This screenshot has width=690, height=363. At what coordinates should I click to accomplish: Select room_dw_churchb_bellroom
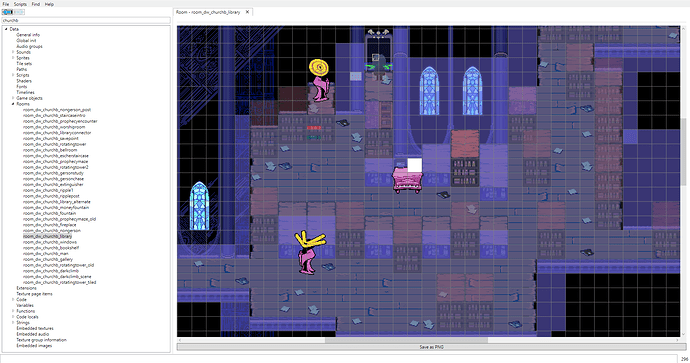point(50,150)
